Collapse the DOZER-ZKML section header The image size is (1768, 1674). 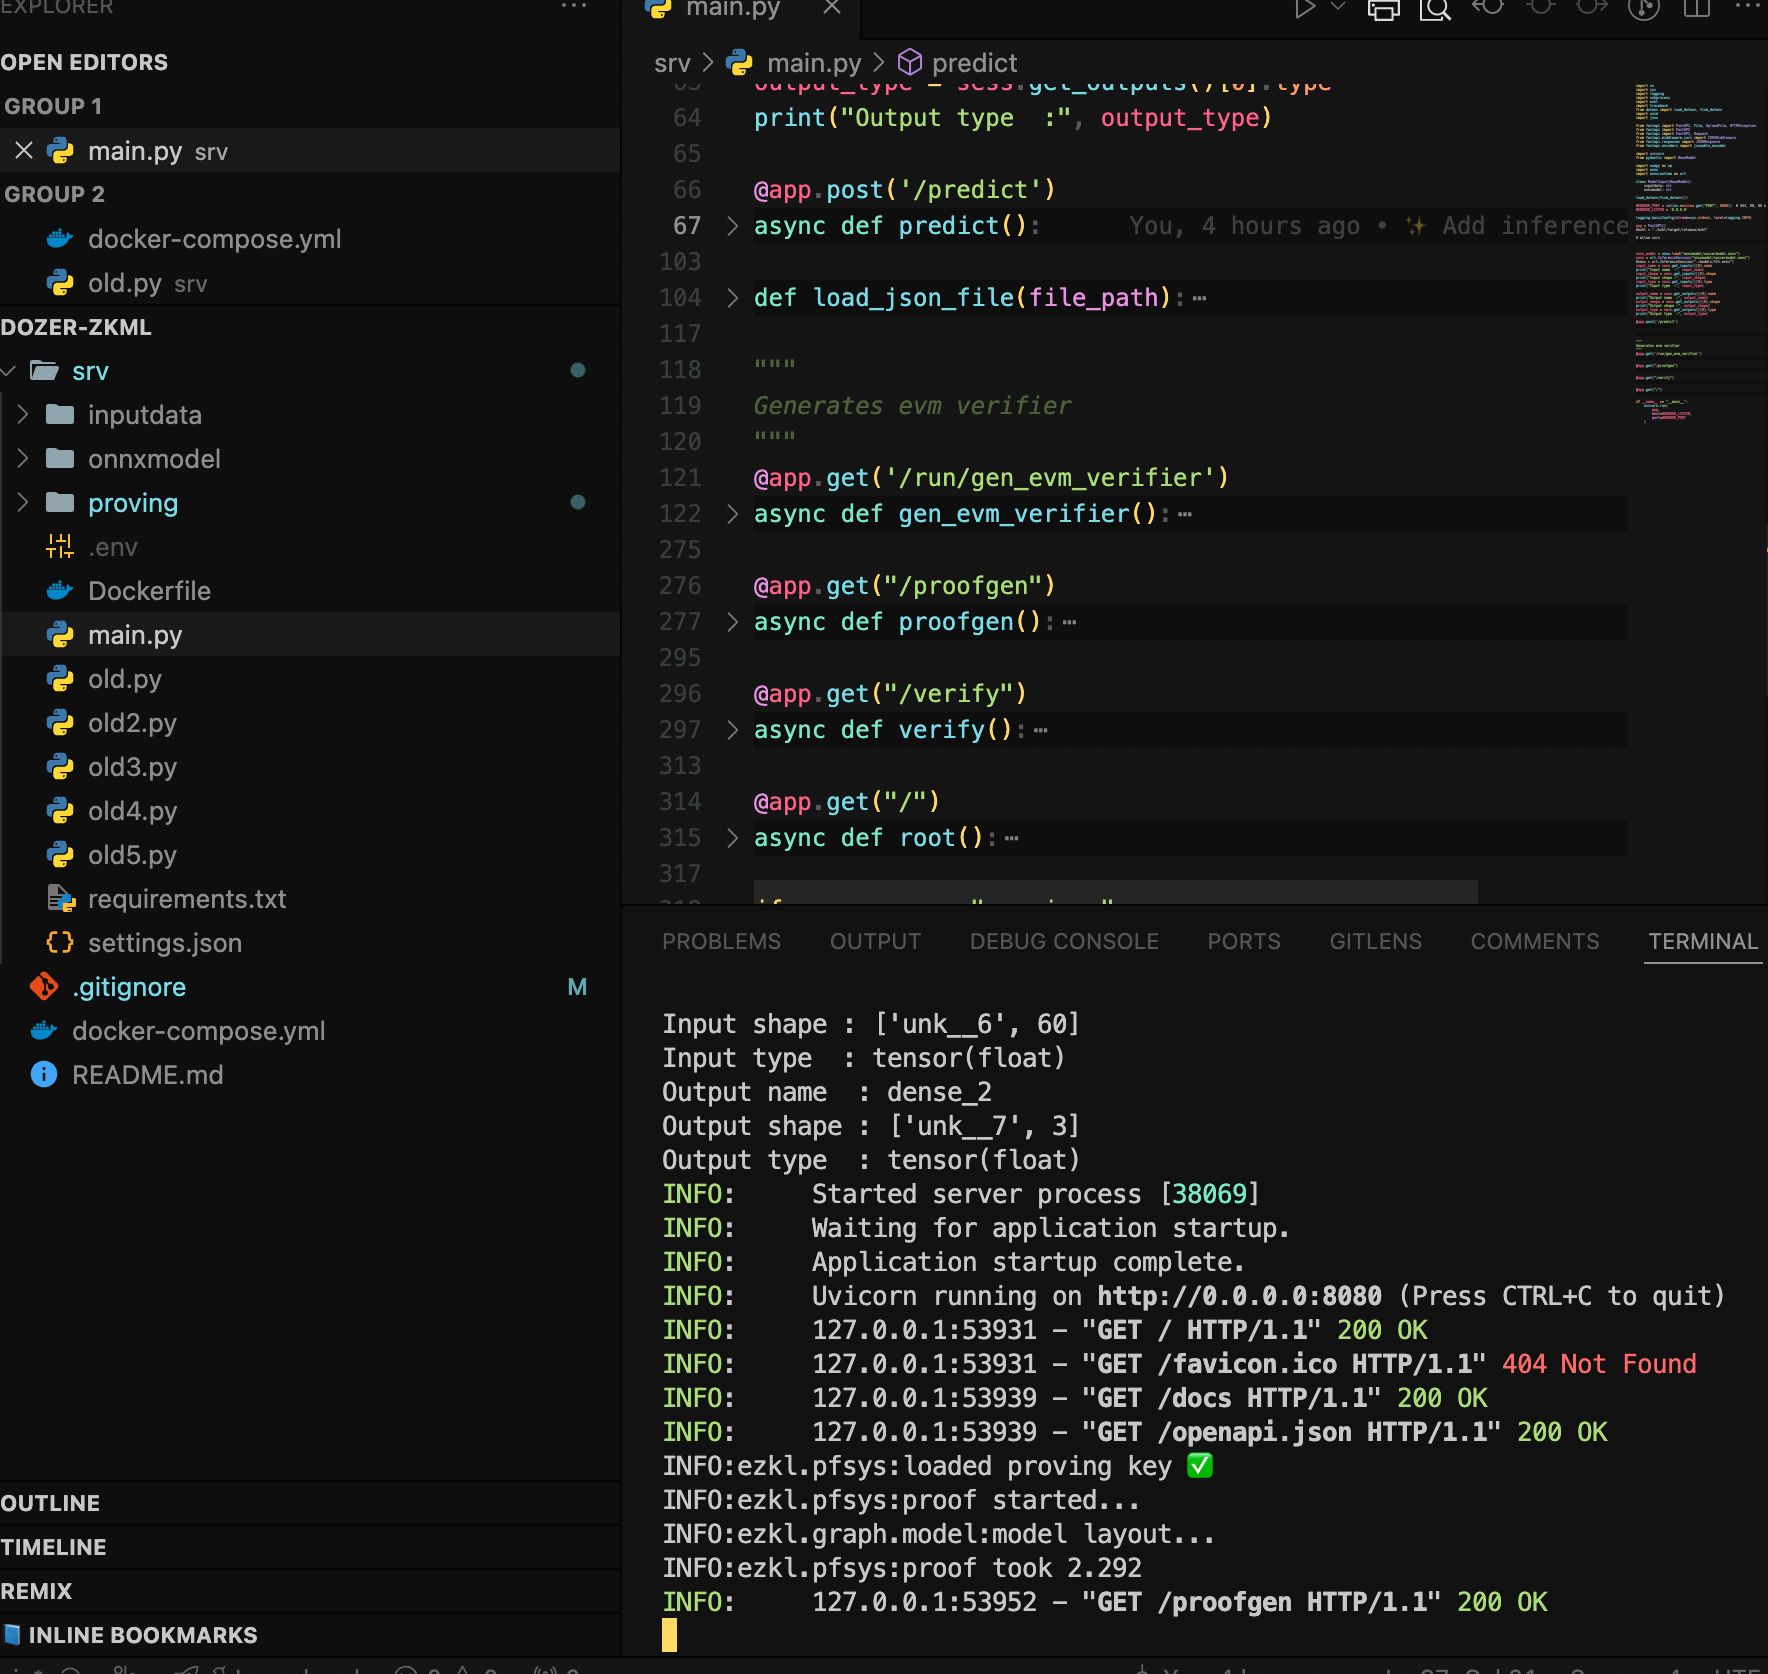click(x=76, y=327)
